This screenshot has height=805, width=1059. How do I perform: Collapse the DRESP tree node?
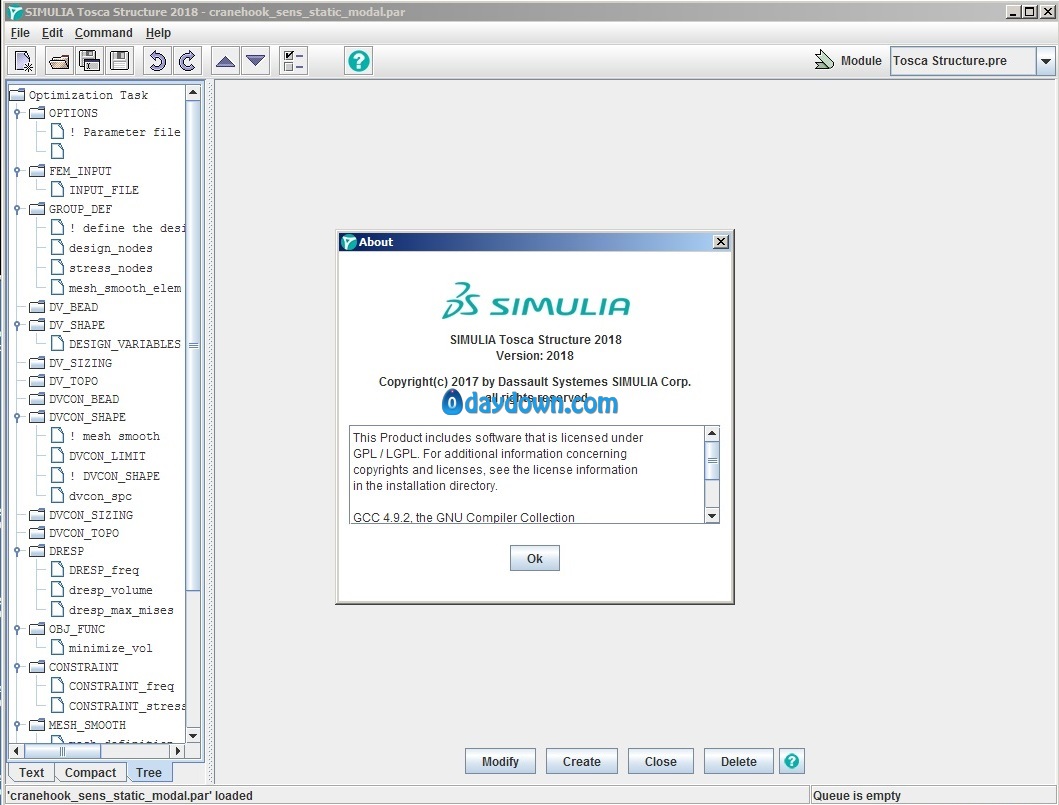pyautogui.click(x=17, y=552)
